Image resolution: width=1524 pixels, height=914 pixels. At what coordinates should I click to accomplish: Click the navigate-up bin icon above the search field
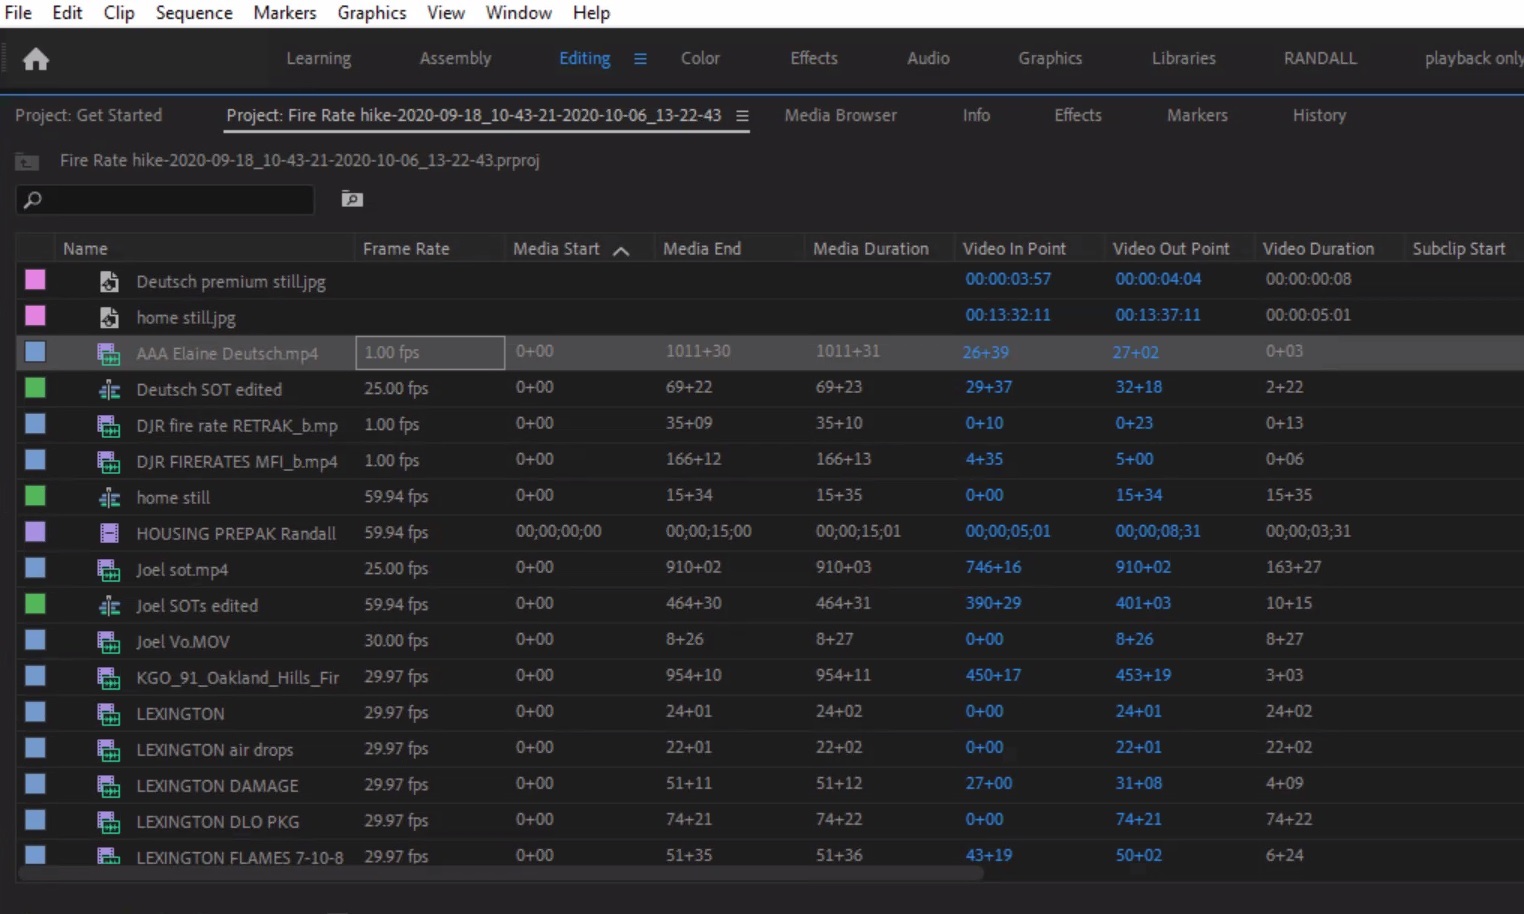[x=26, y=161]
